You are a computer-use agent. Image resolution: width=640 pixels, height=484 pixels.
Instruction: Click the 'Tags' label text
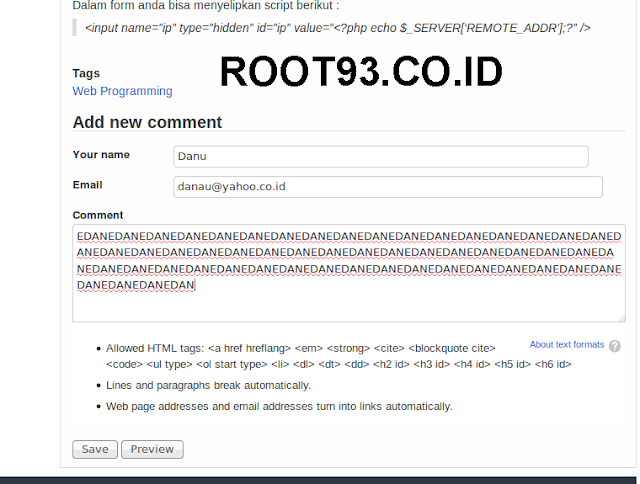(86, 73)
